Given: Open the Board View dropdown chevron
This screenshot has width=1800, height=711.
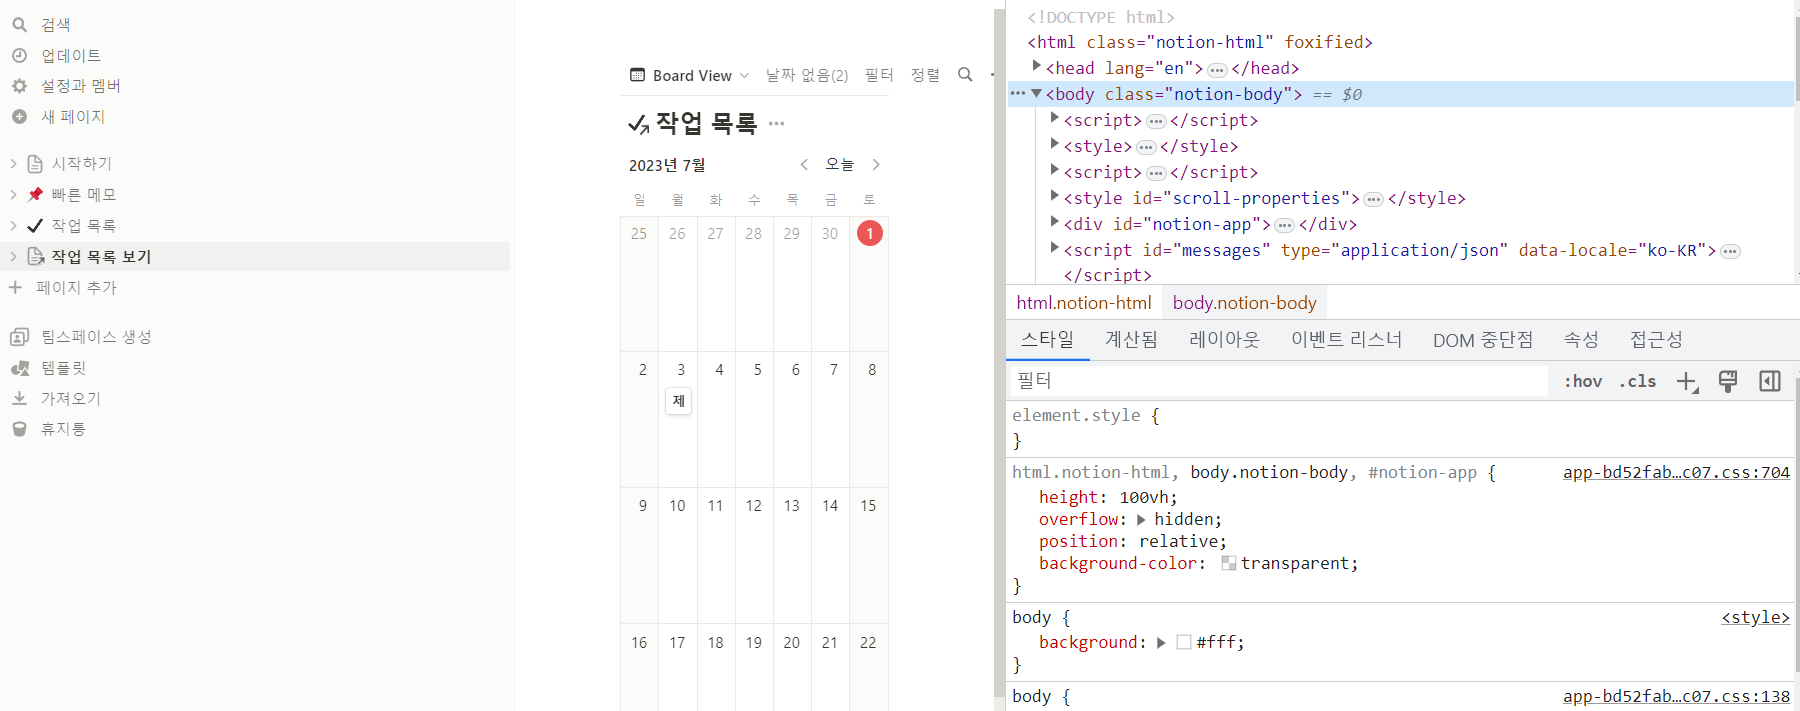Looking at the screenshot, I should (744, 76).
